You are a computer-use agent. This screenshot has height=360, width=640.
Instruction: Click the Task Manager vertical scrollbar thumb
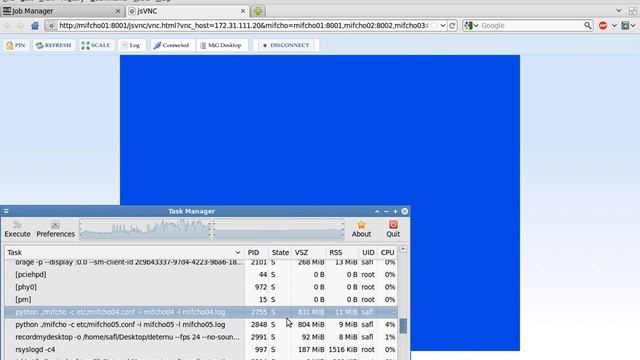click(x=403, y=326)
